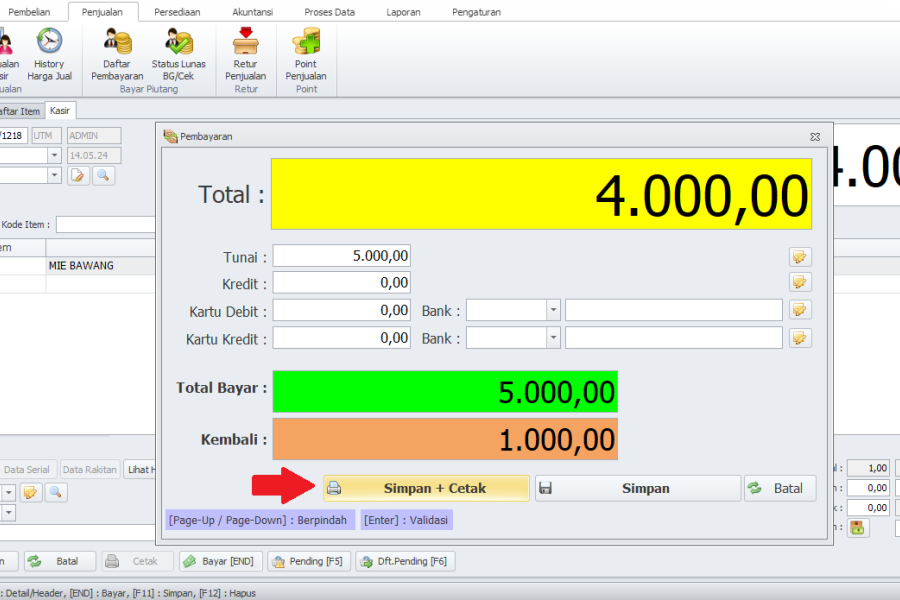Switch to Akuntansi ribbon tab
Viewport: 900px width, 600px height.
pyautogui.click(x=253, y=12)
